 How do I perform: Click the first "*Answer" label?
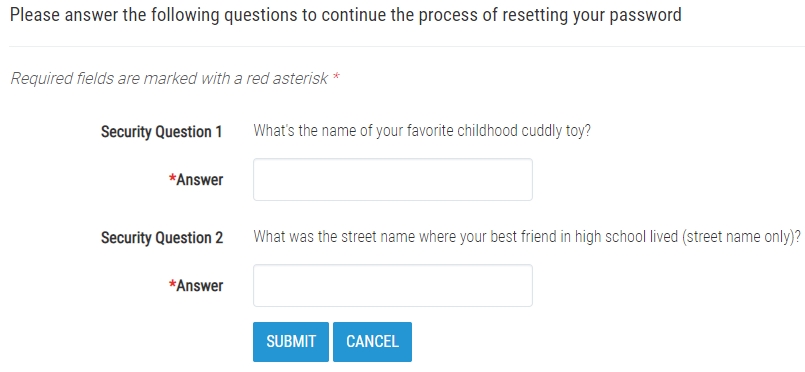pos(196,180)
